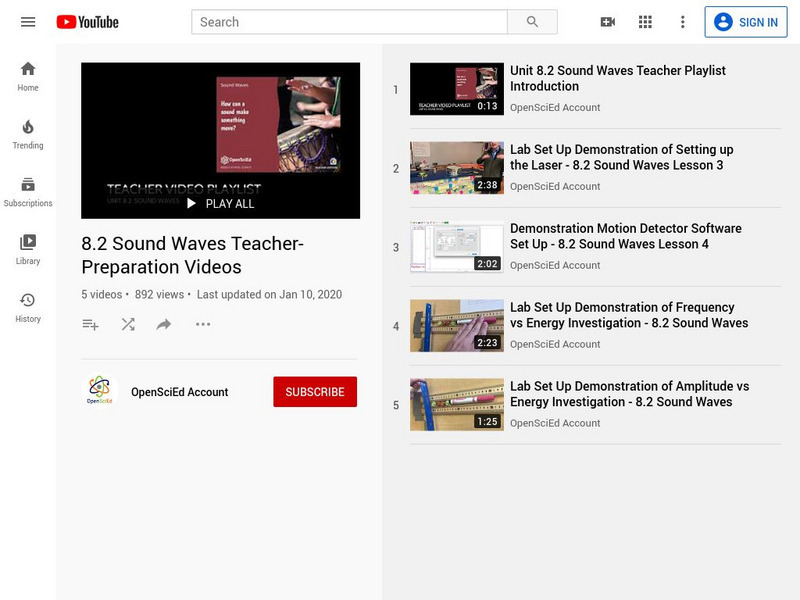The width and height of the screenshot is (800, 600).
Task: Click the search magnifier button
Action: pos(532,22)
